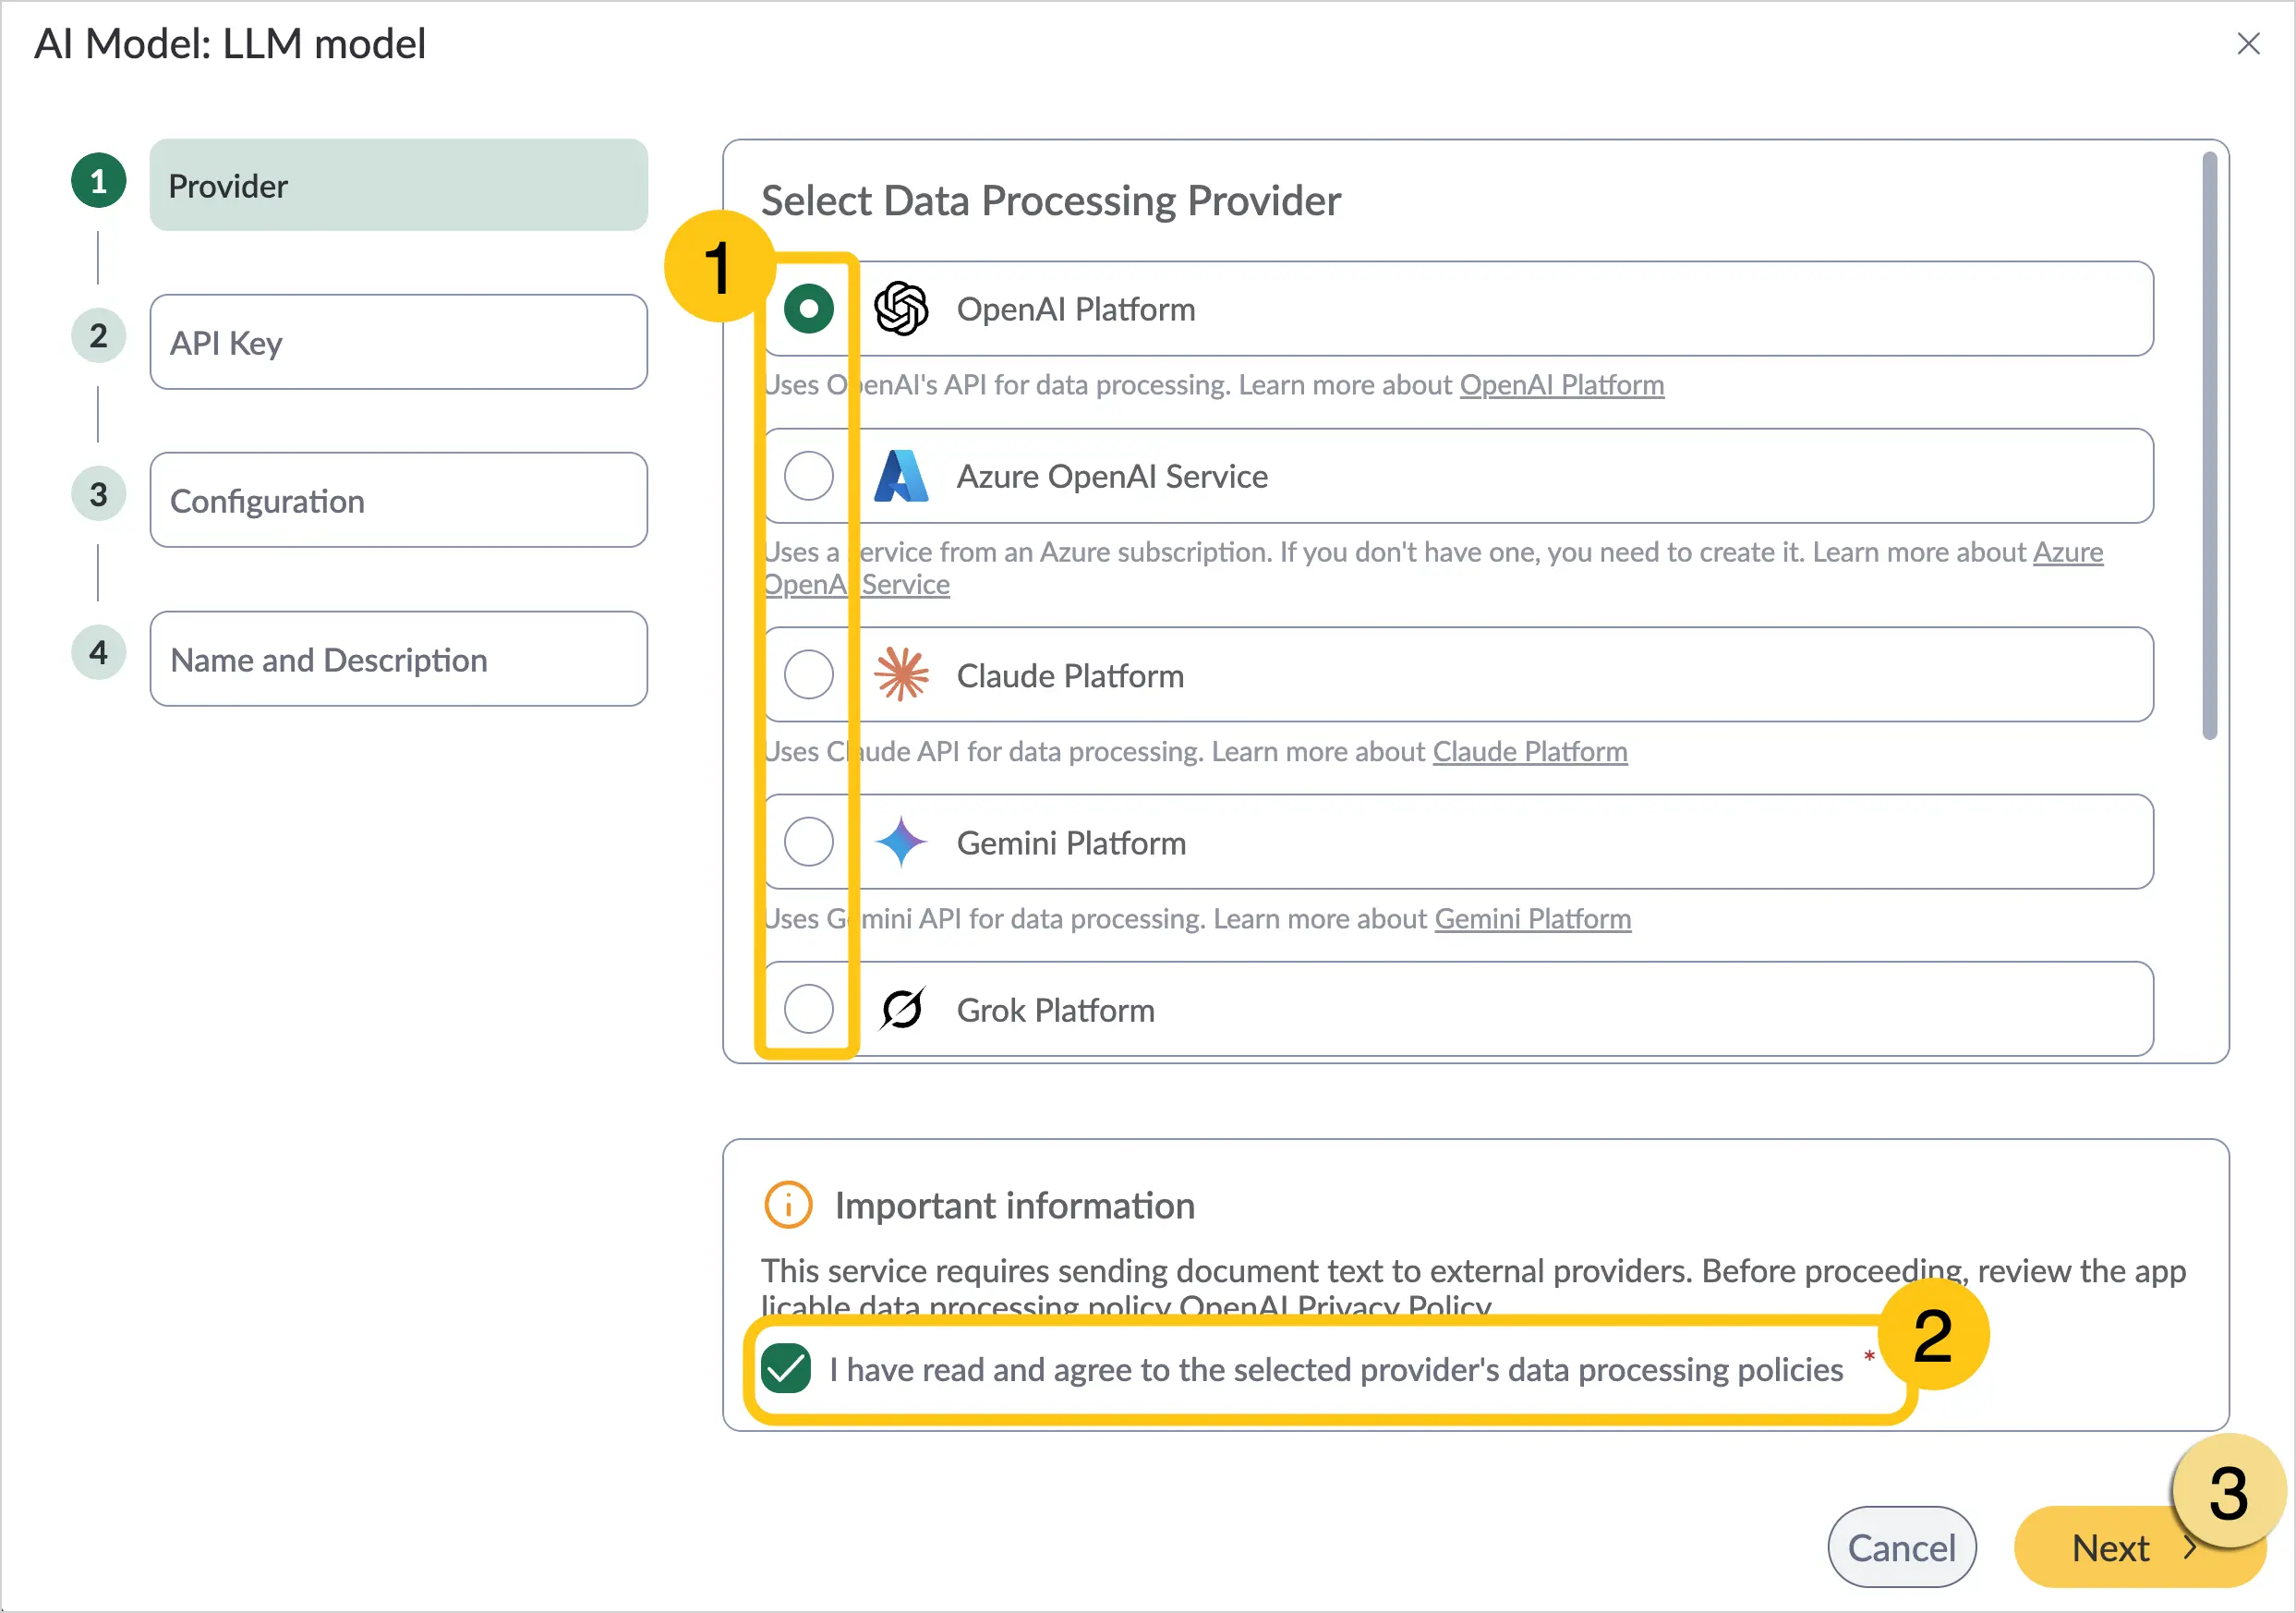Open the Gemini Platform learn more link
The image size is (2296, 1613).
(x=1532, y=918)
